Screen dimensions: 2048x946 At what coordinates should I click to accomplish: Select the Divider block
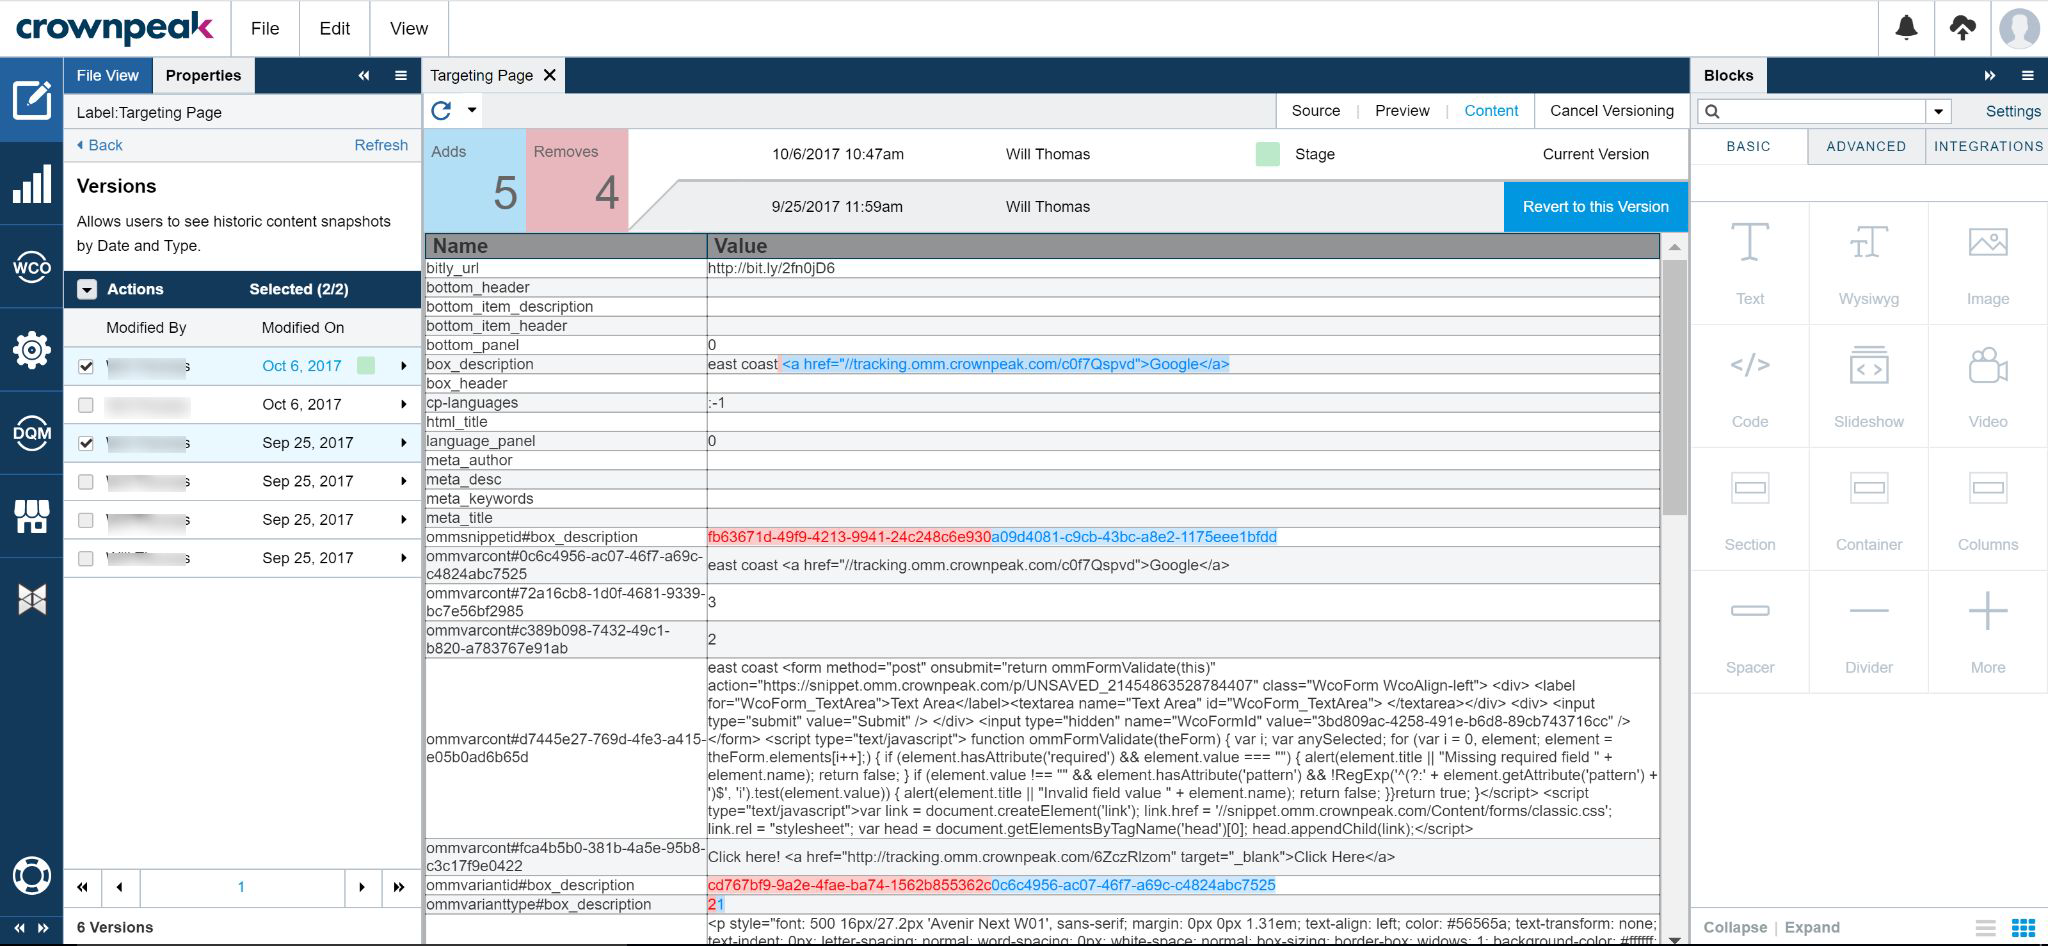coord(1868,632)
